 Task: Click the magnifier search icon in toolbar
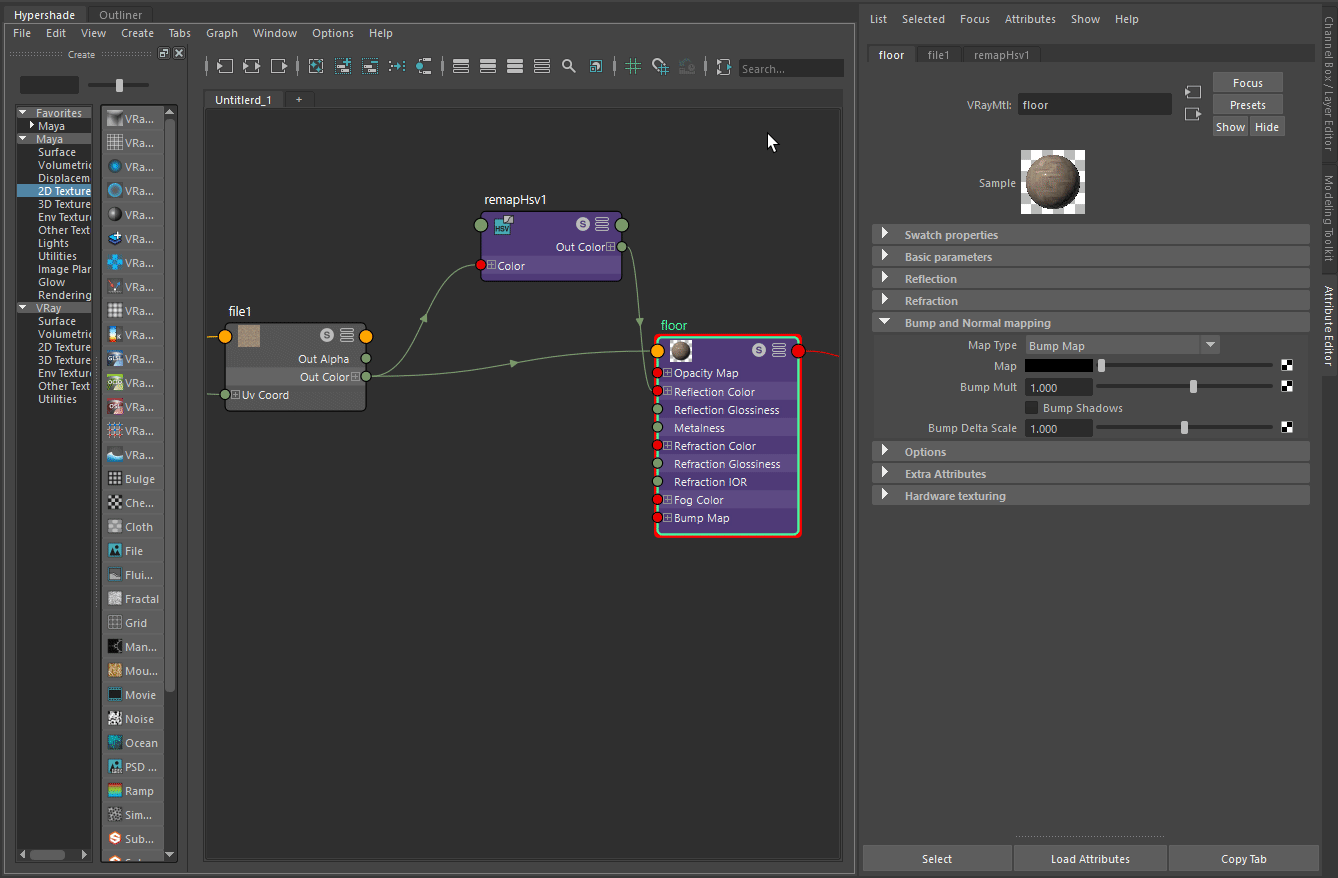coord(568,66)
